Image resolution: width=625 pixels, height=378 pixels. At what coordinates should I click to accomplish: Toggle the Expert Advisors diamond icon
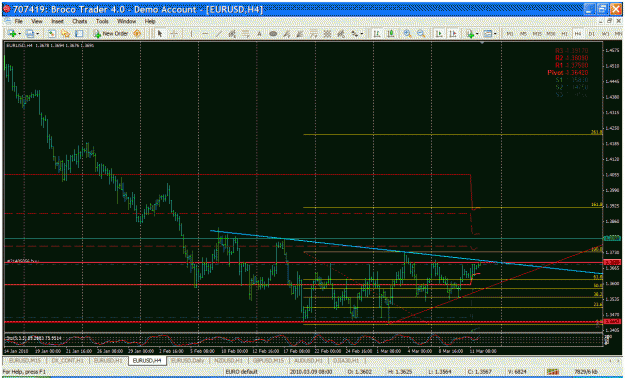click(137, 34)
